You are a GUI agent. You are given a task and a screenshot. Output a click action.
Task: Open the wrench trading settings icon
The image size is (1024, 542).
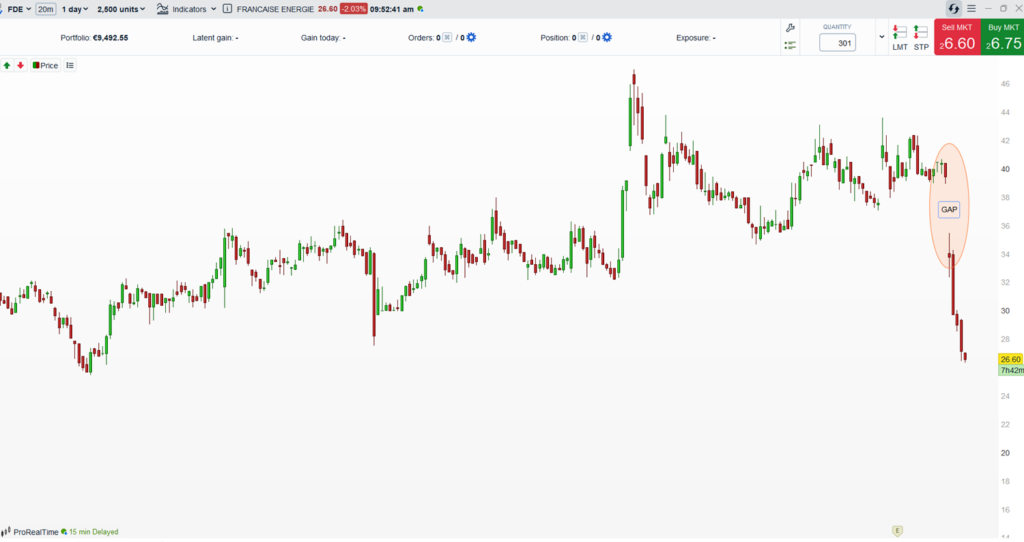coord(790,28)
